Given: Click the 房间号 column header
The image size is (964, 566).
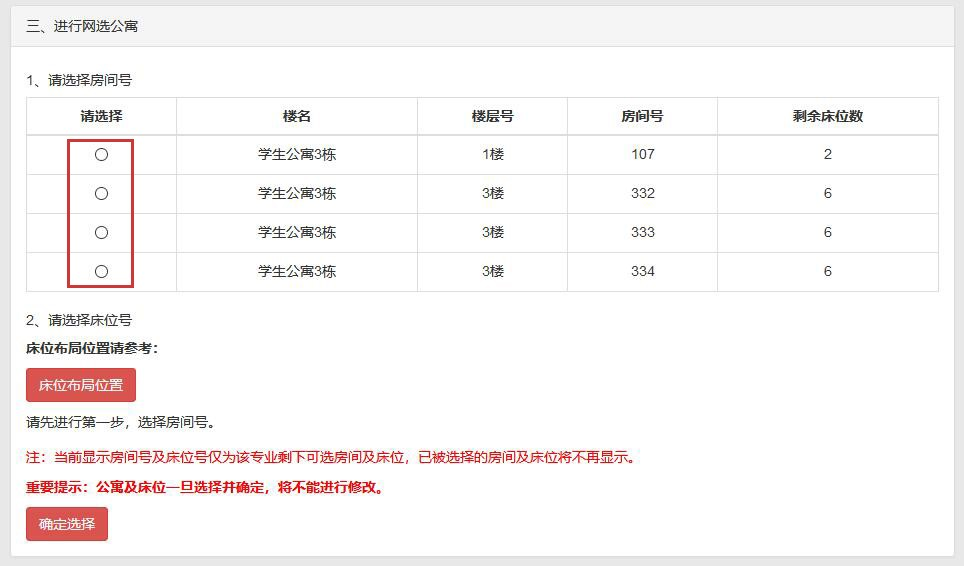Looking at the screenshot, I should [642, 116].
